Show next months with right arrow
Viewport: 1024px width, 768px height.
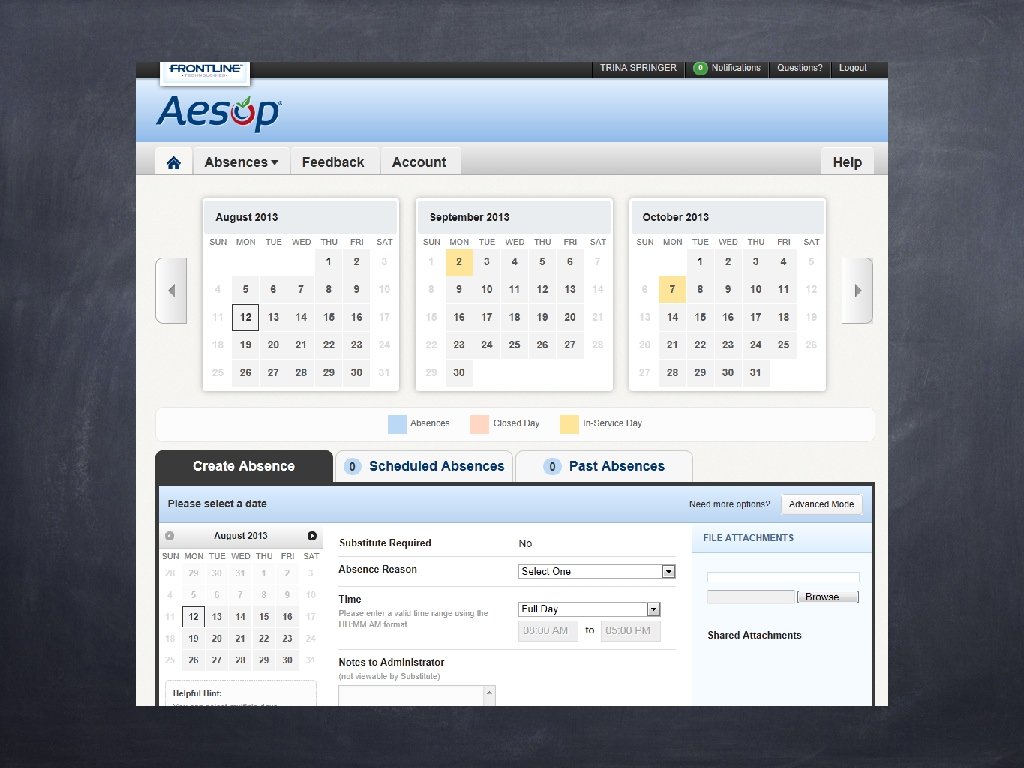857,291
